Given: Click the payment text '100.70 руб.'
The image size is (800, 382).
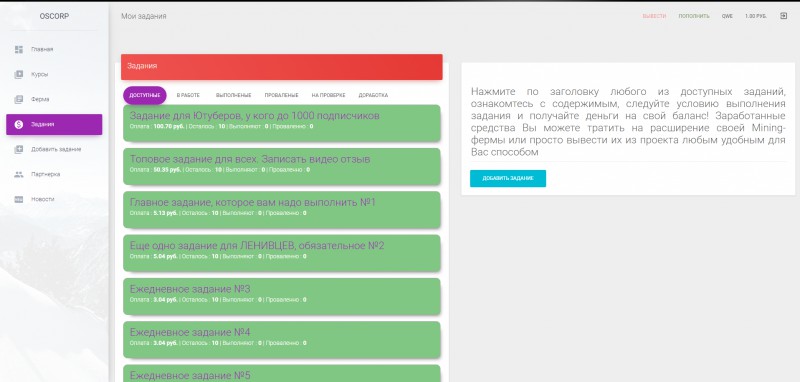Looking at the screenshot, I should [168, 126].
